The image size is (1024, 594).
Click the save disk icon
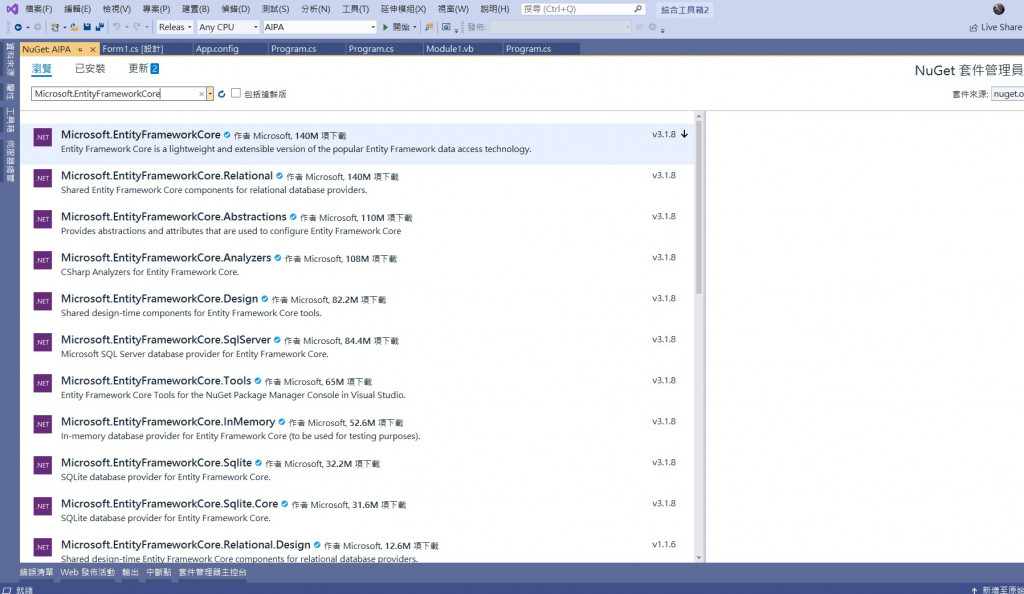point(87,27)
